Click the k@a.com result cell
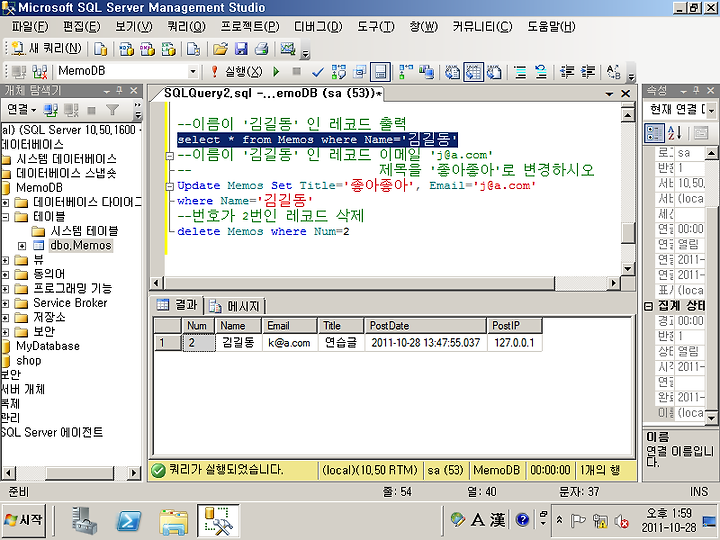 [289, 343]
